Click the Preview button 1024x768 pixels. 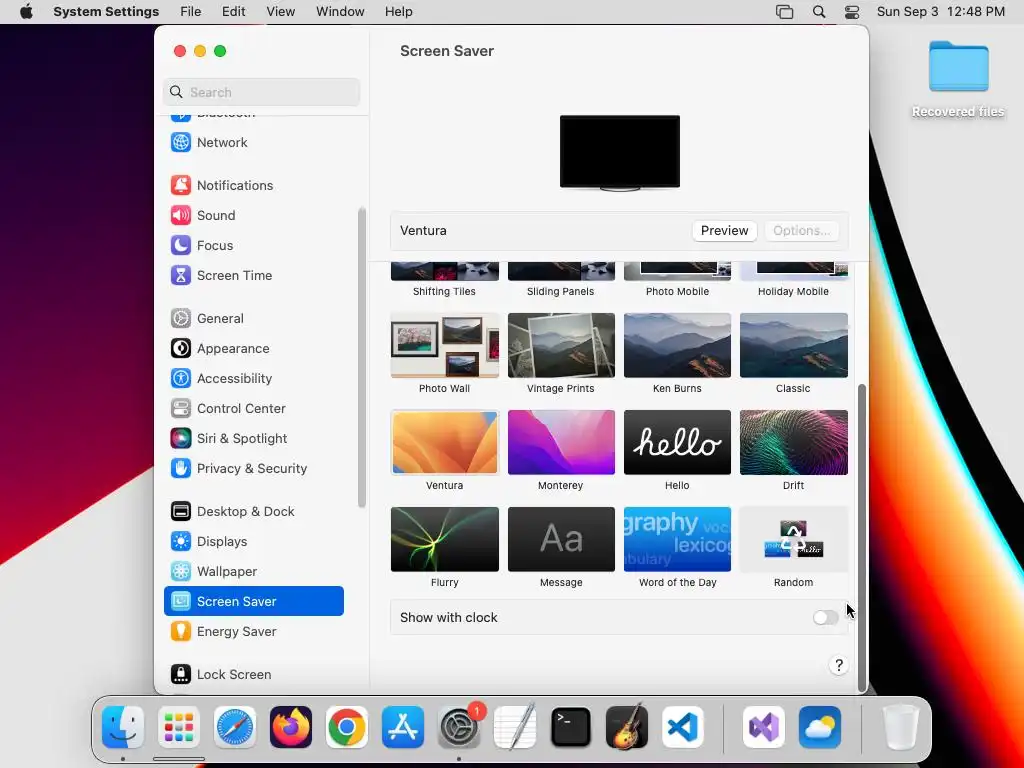pos(724,231)
